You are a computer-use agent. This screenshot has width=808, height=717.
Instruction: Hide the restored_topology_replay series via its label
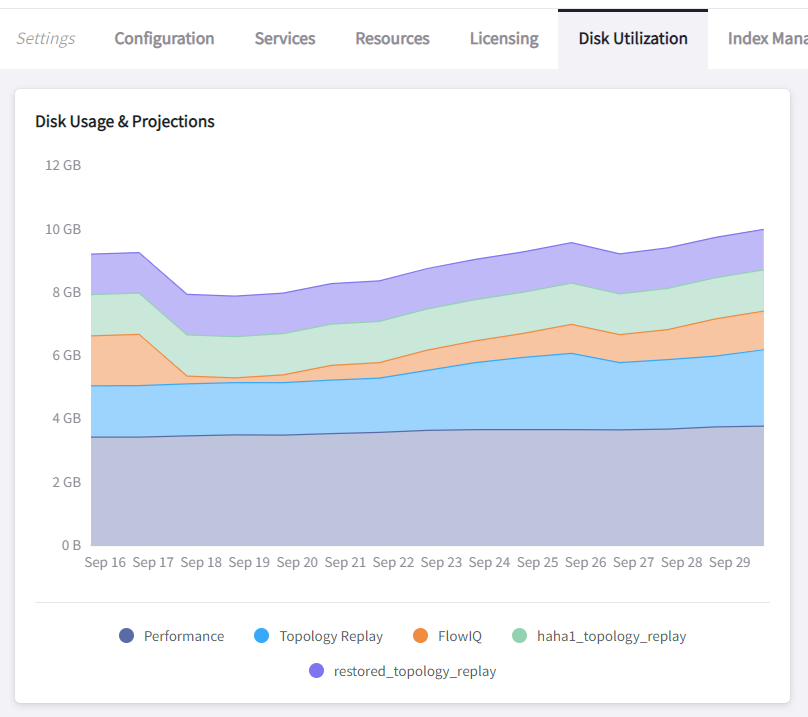tap(414, 671)
